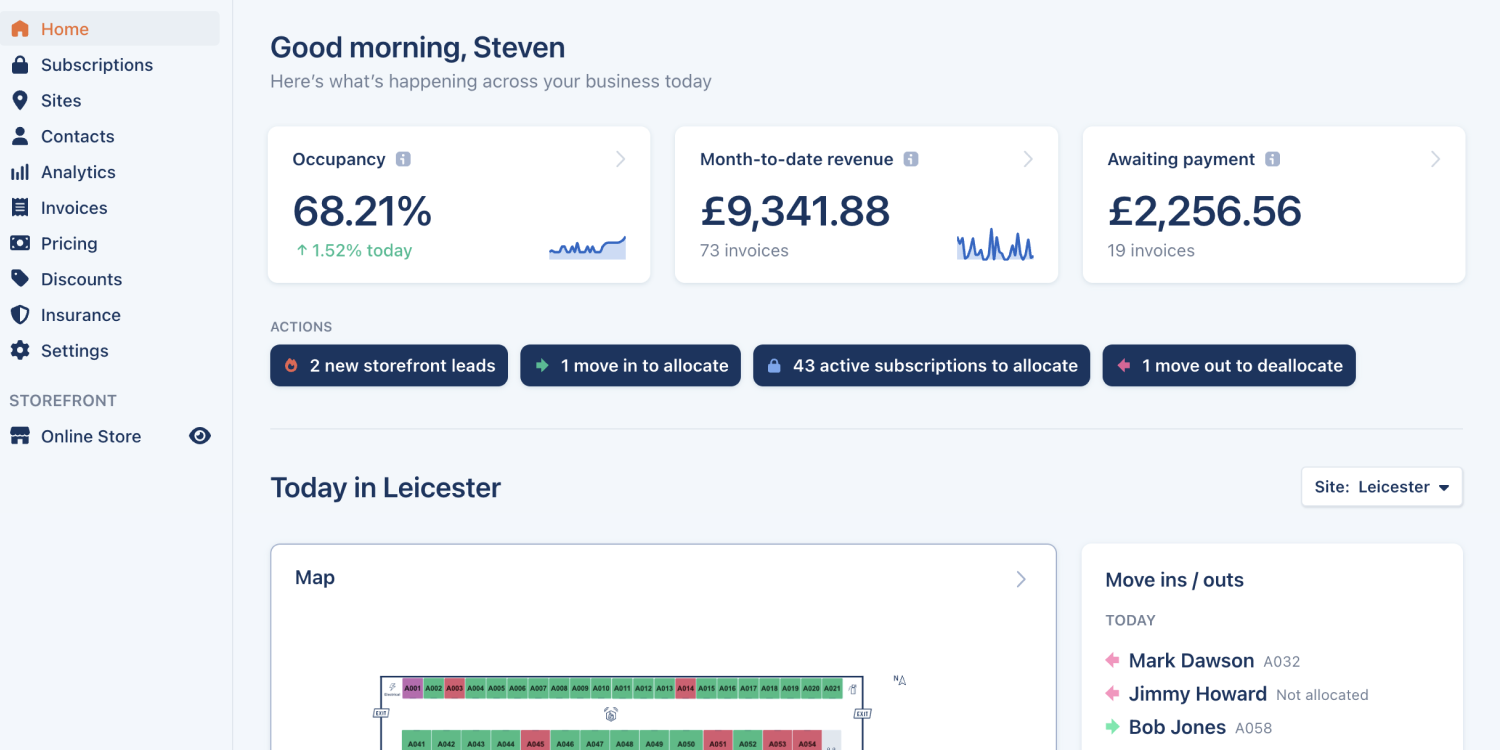Open Invoices from the sidebar
The height and width of the screenshot is (750, 1500).
click(x=74, y=208)
